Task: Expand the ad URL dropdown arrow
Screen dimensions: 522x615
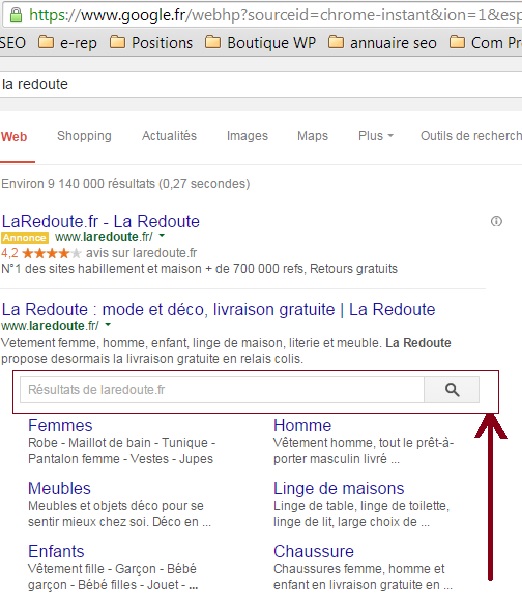Action: 162,236
